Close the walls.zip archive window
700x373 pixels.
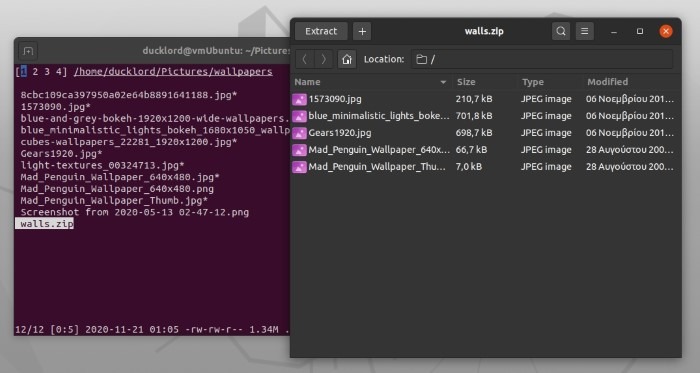coord(666,31)
